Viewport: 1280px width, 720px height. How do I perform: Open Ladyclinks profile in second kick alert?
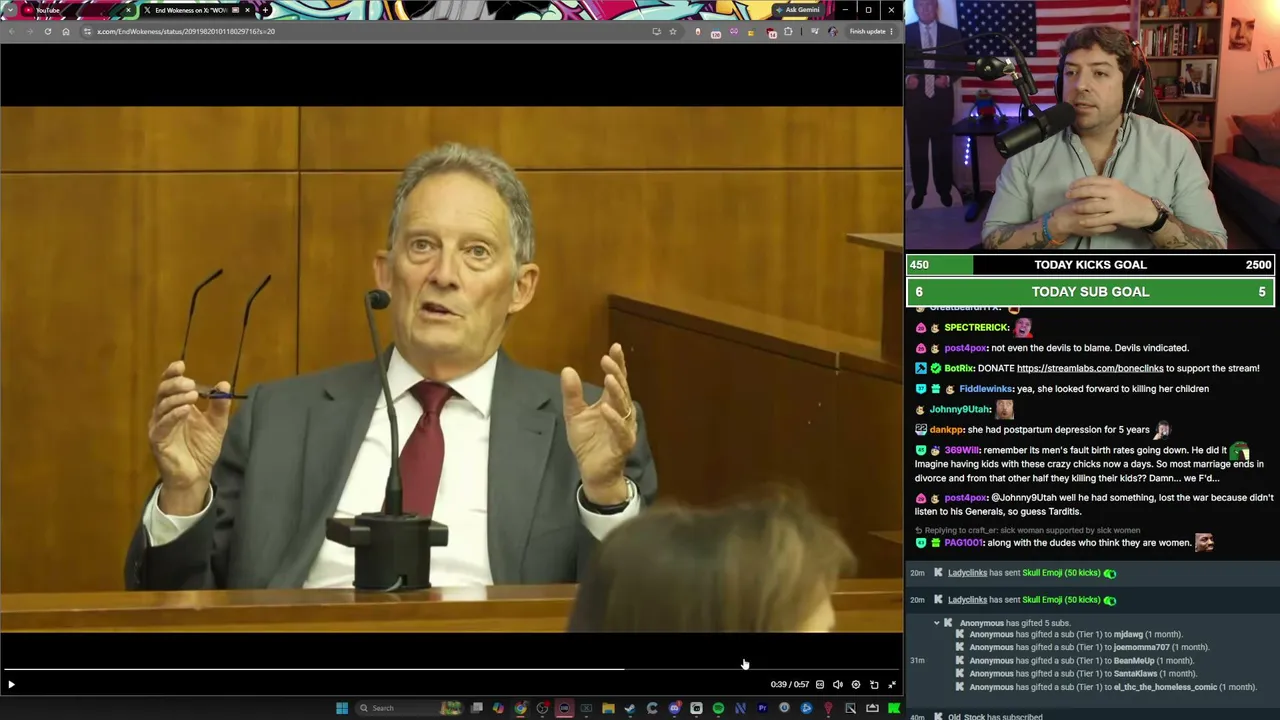967,600
